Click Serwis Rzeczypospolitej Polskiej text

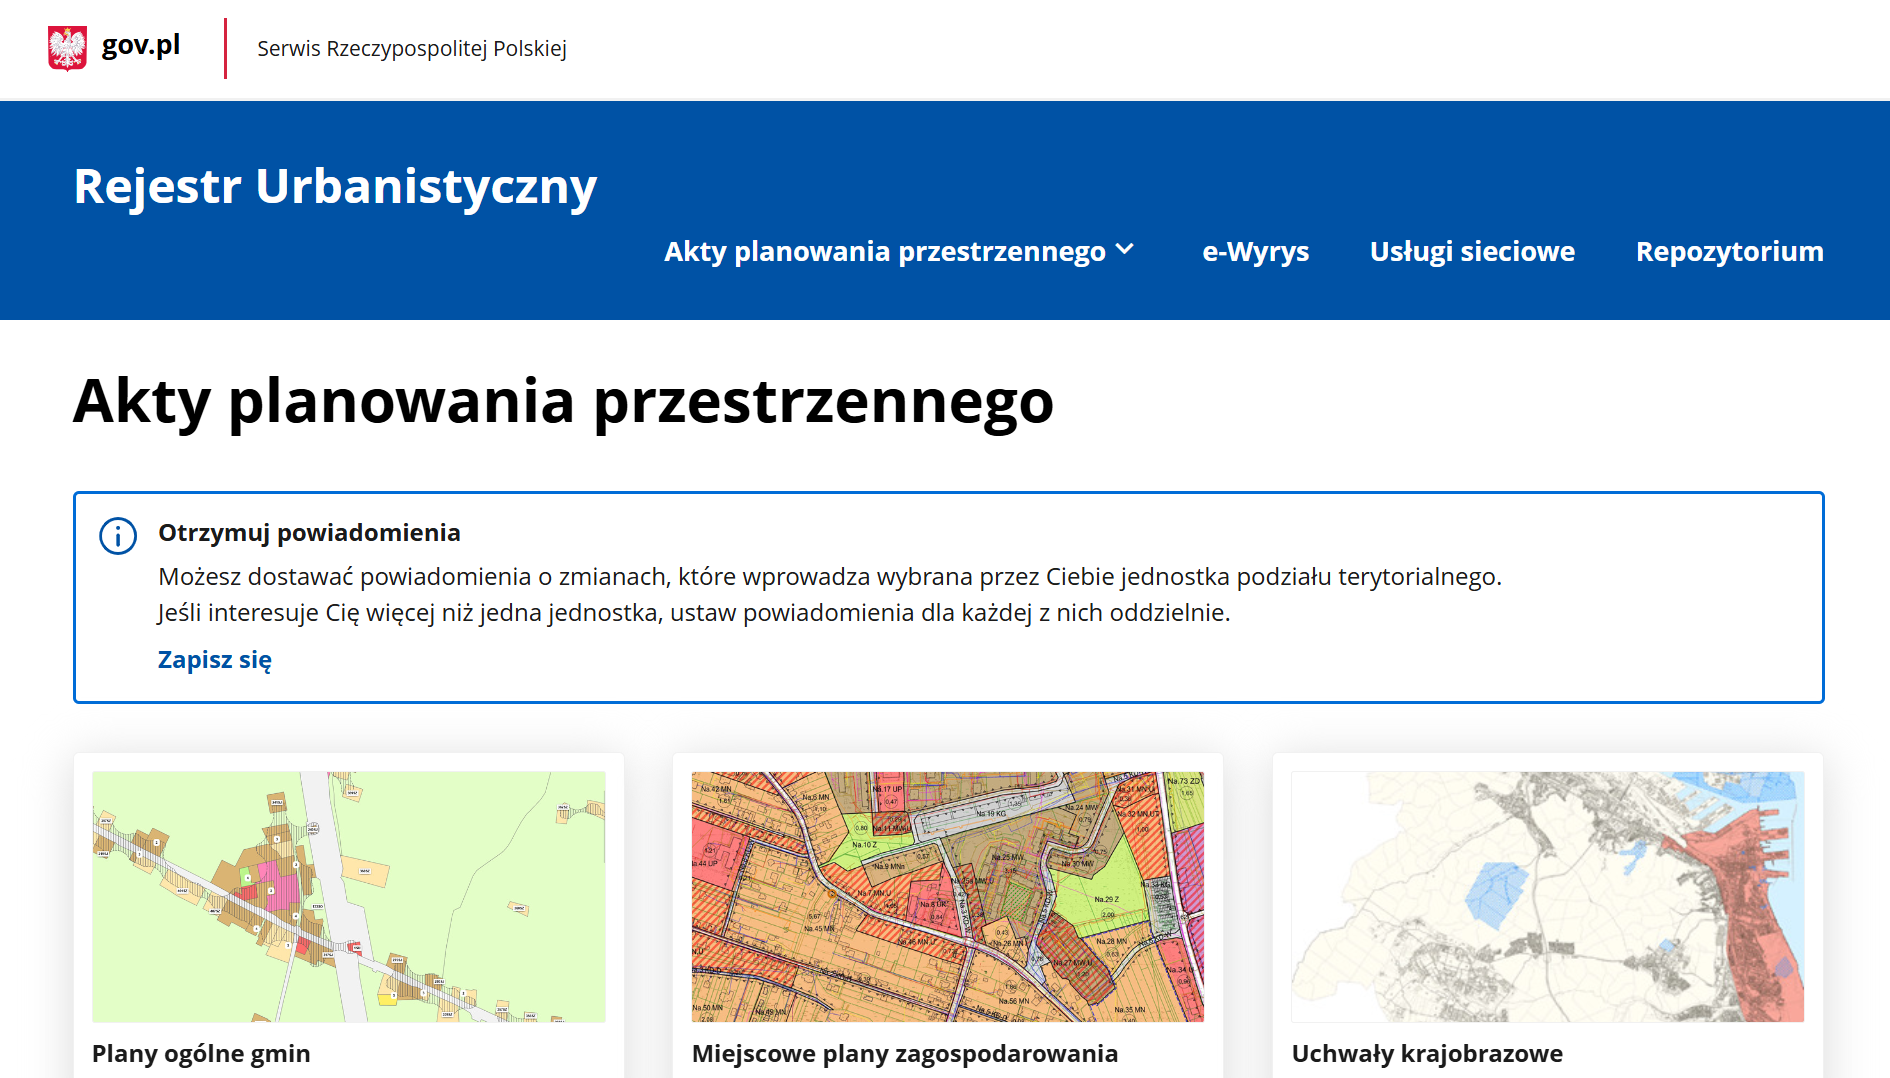[x=412, y=49]
